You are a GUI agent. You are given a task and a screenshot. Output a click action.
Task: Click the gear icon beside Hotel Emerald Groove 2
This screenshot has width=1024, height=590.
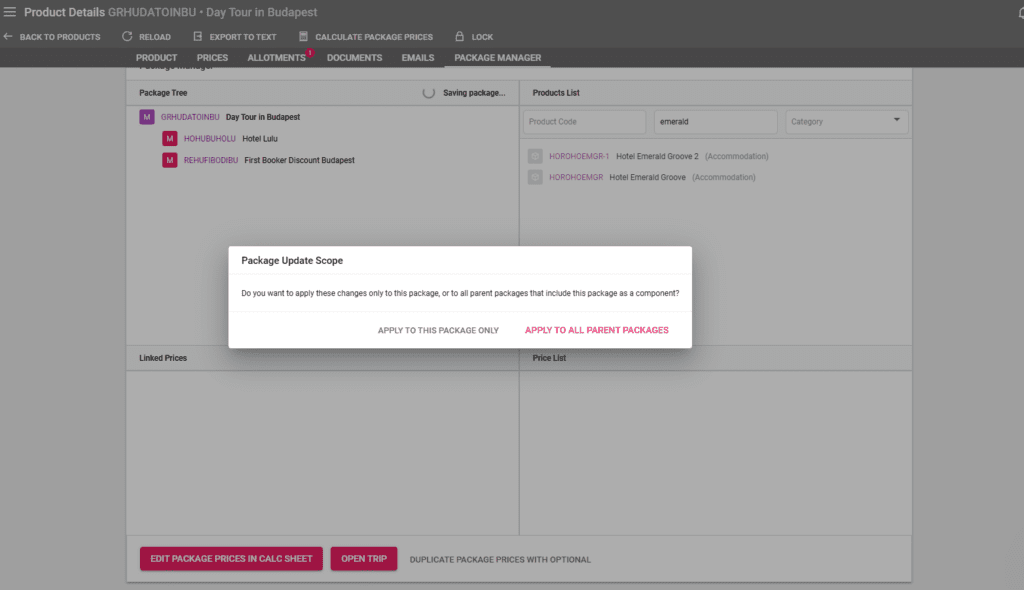pos(535,156)
